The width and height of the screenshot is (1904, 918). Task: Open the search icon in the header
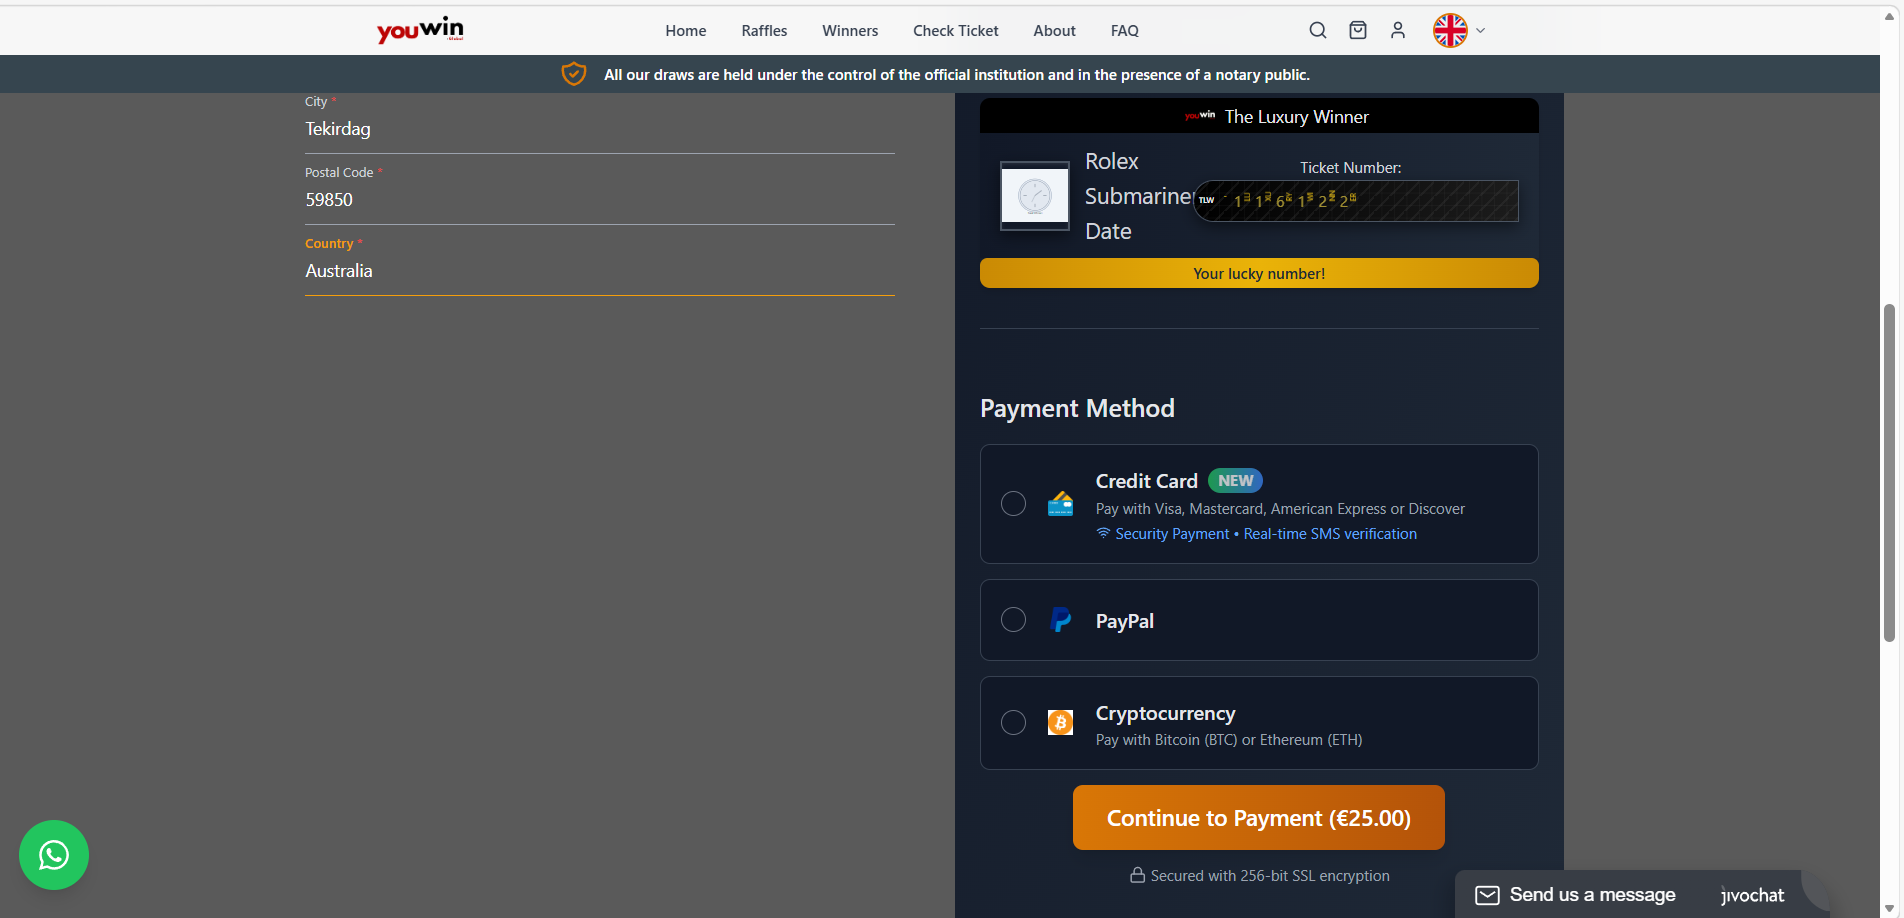[x=1317, y=30]
